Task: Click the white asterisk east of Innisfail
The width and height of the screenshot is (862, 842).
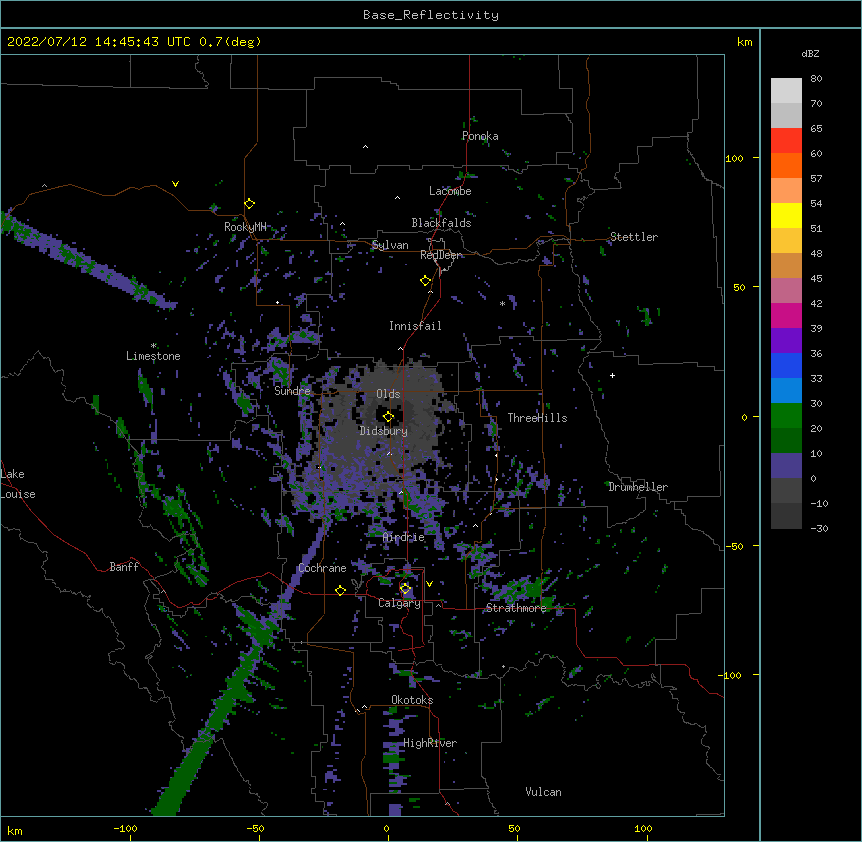Action: click(x=502, y=304)
